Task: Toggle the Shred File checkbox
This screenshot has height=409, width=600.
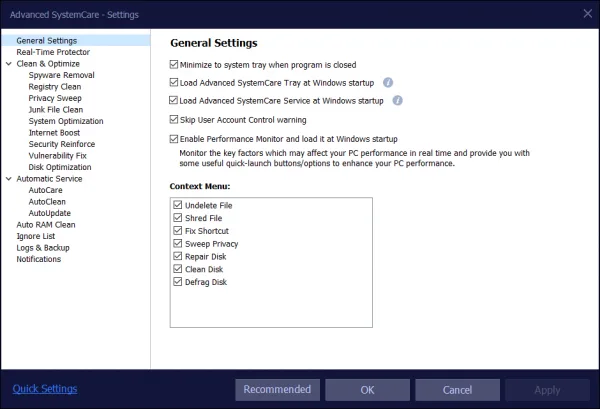Action: (x=178, y=218)
